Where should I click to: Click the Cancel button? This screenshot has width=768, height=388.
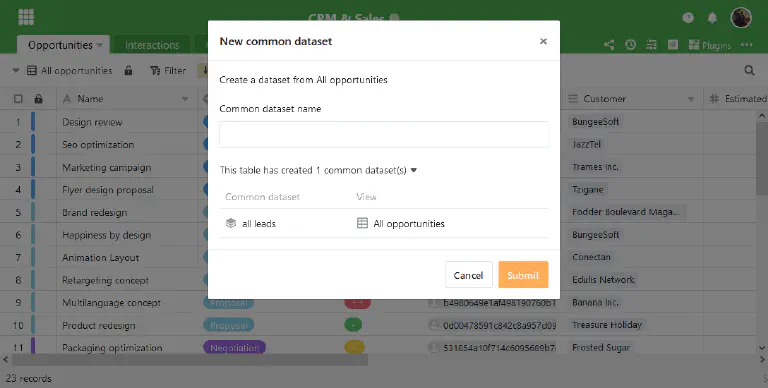pyautogui.click(x=469, y=275)
